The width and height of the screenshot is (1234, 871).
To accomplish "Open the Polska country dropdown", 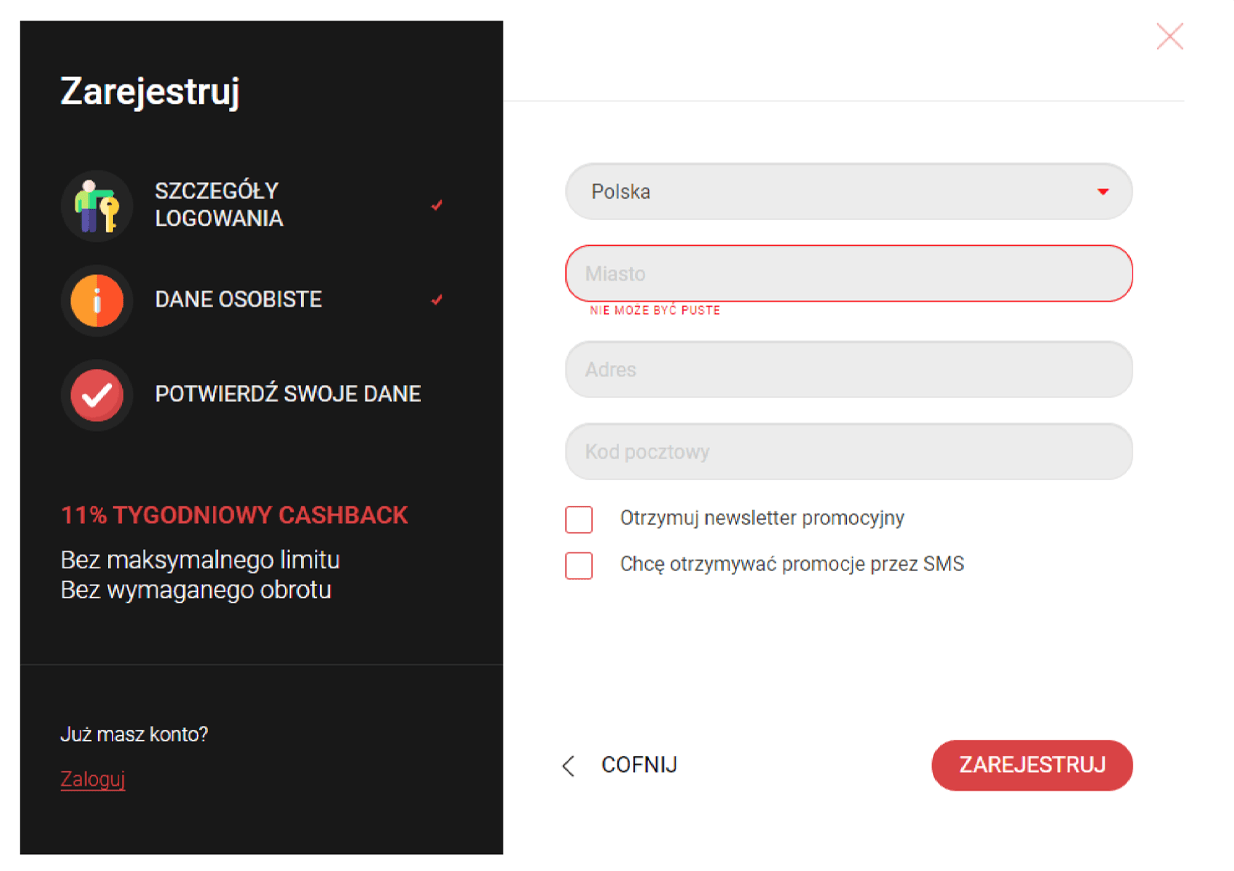I will pos(848,192).
